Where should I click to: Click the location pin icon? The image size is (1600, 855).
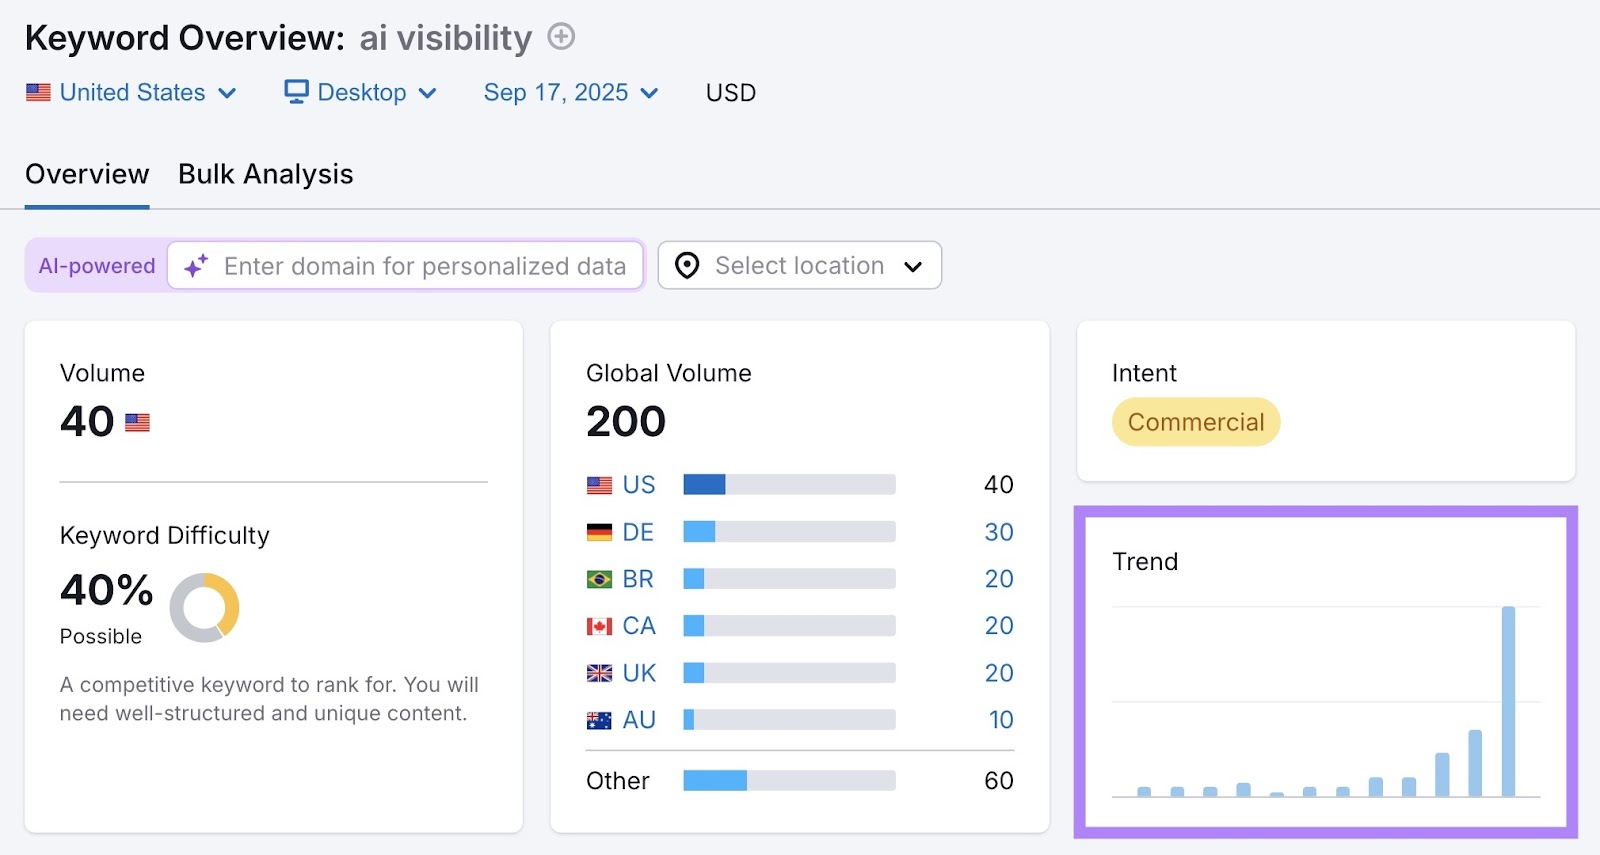(687, 266)
